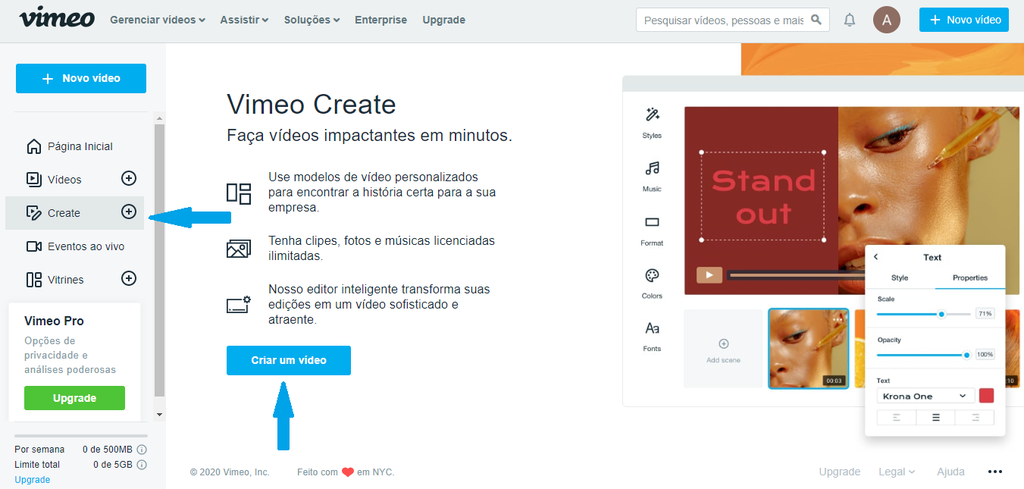Go to Vitrines in sidebar
Viewport: 1024px width, 489px height.
pyautogui.click(x=65, y=279)
